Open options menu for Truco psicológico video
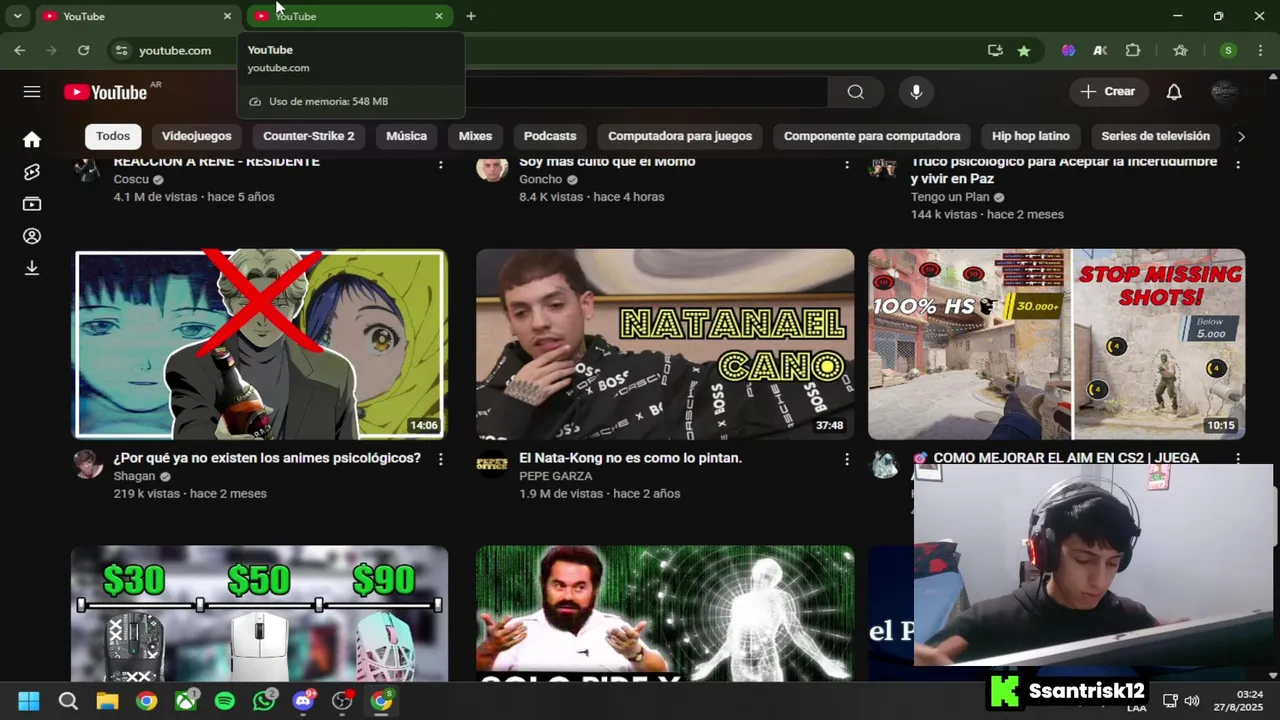Viewport: 1280px width, 720px height. pyautogui.click(x=1238, y=164)
